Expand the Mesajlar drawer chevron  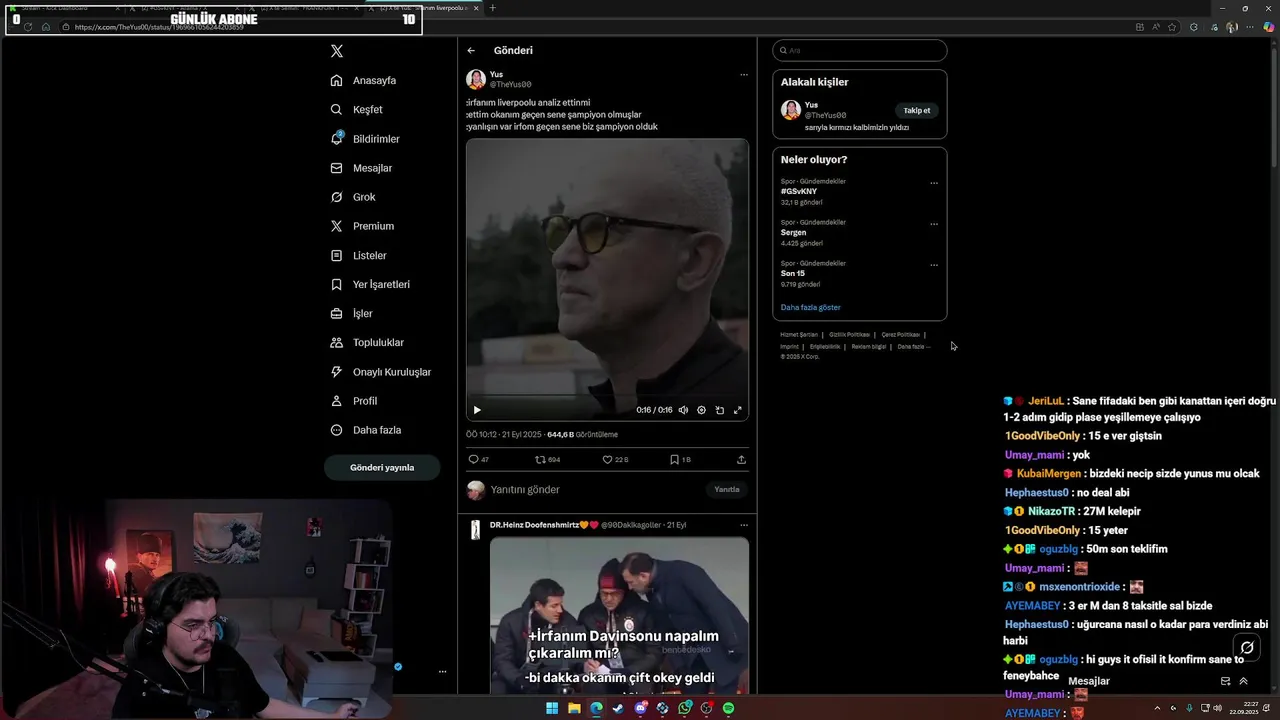tap(1243, 681)
